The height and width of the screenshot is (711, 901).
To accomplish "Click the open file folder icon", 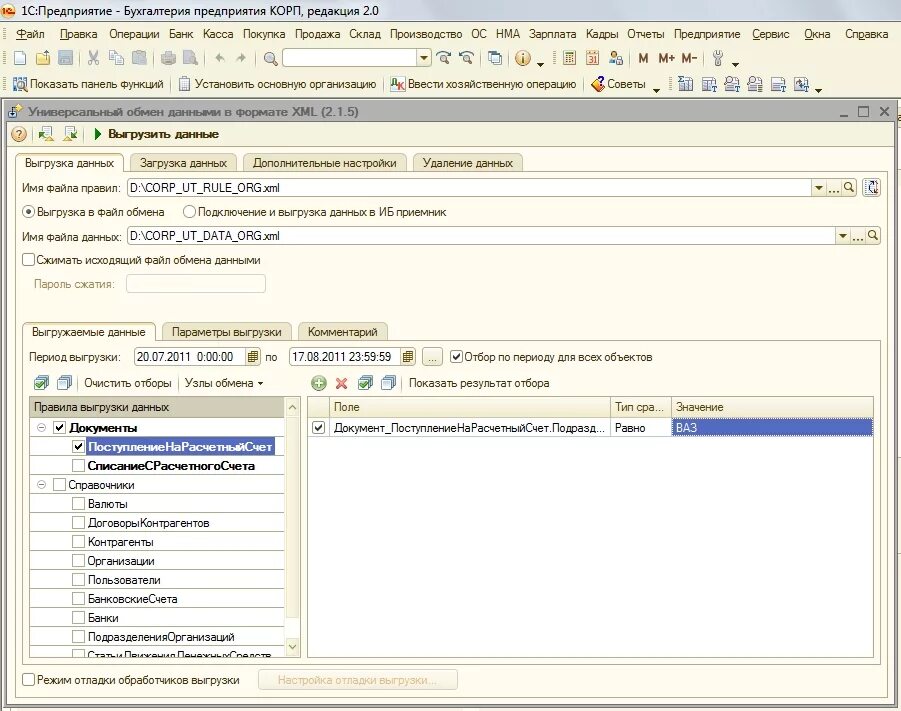I will pos(43,58).
